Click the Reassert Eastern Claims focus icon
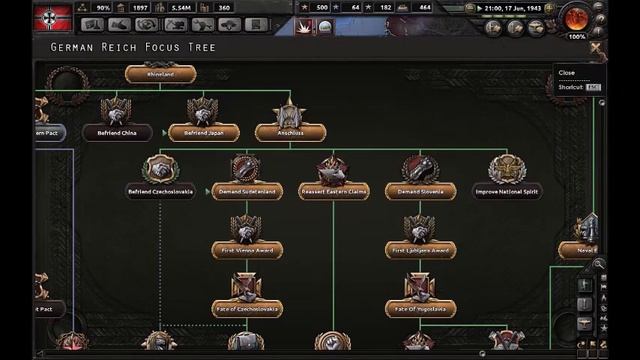Image resolution: width=640 pixels, height=360 pixels. coord(333,169)
